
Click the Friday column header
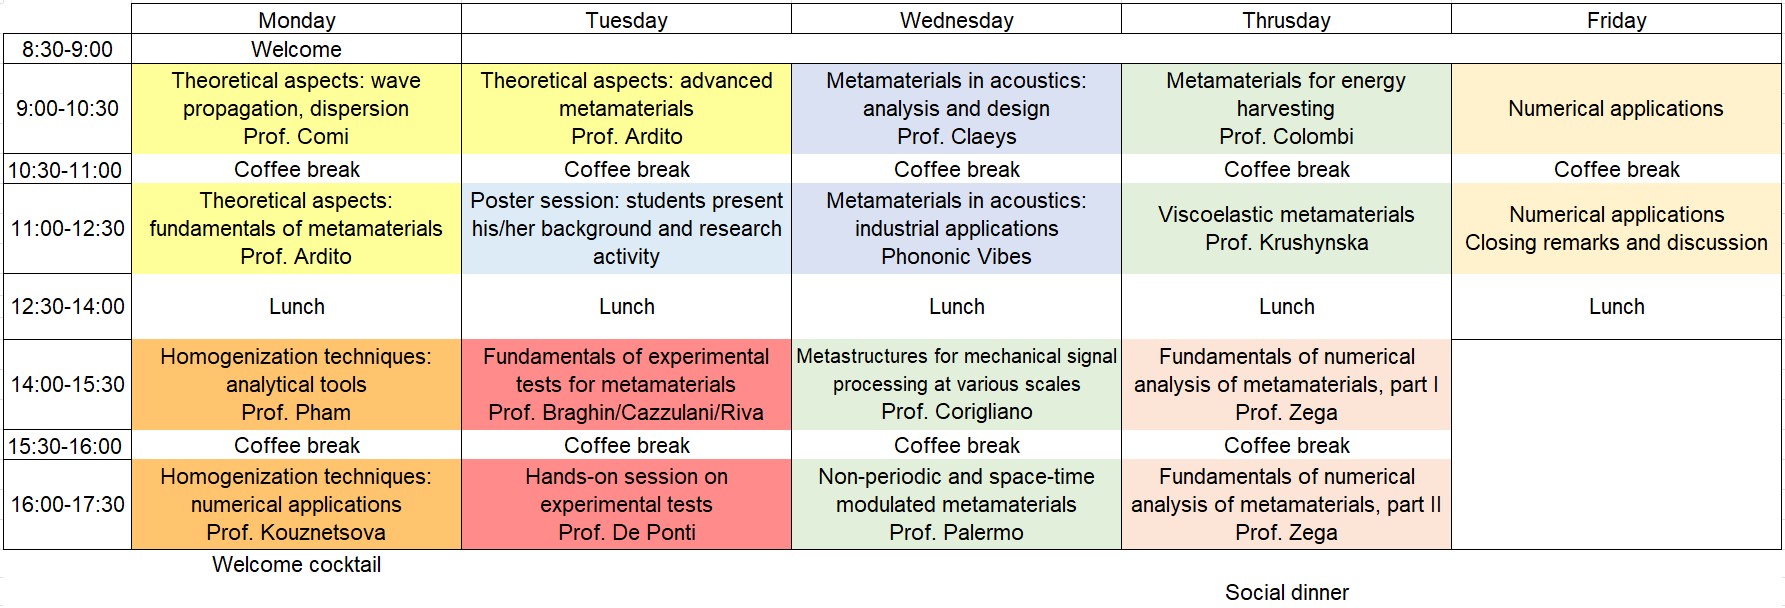point(1616,20)
